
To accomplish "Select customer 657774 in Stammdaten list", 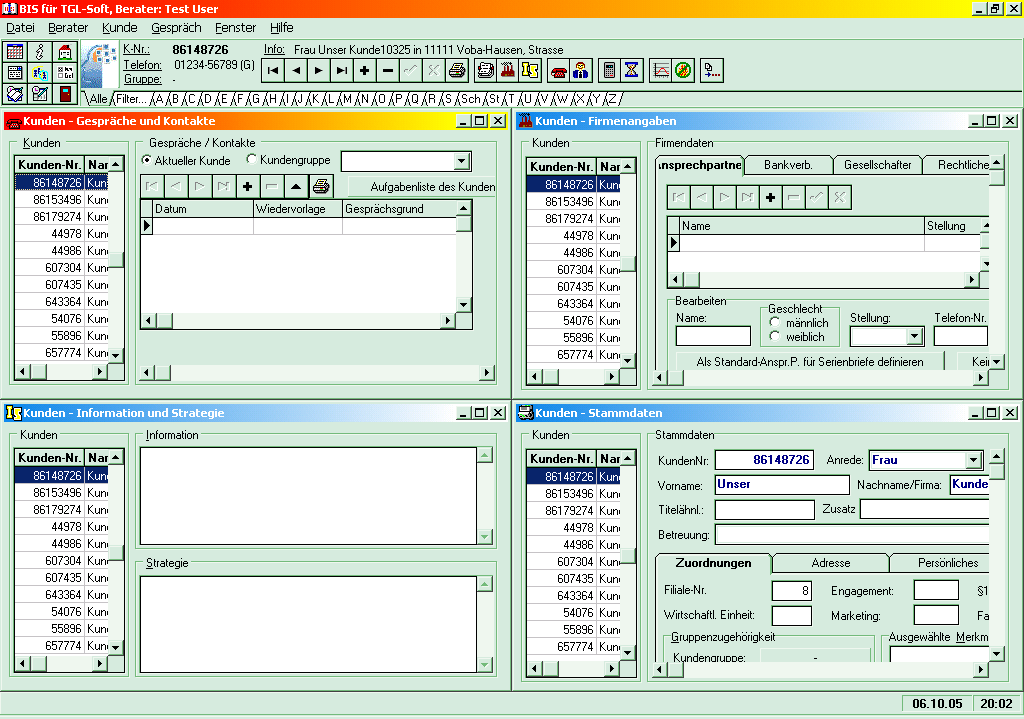I will 573,647.
